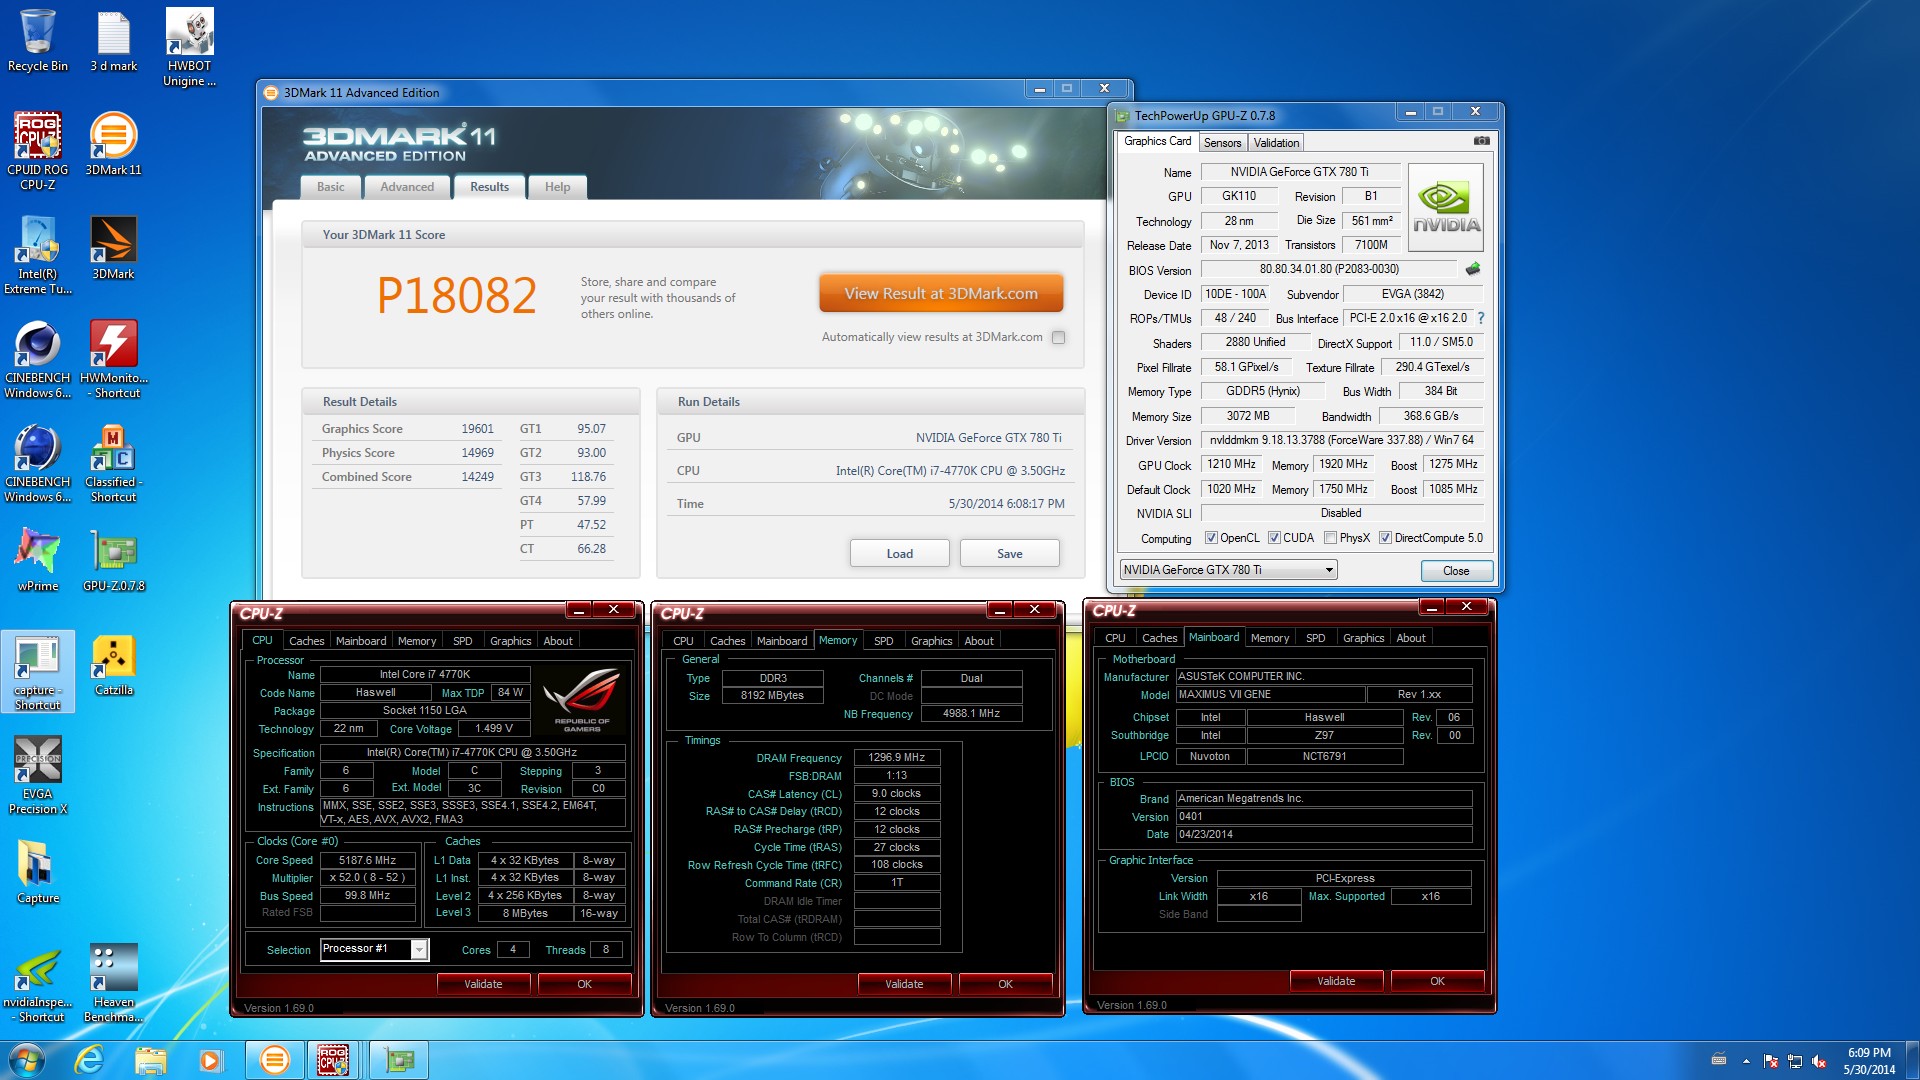1920x1080 pixels.
Task: Launch CPUID ROG CPU-Z desktop icon
Action: [38, 150]
